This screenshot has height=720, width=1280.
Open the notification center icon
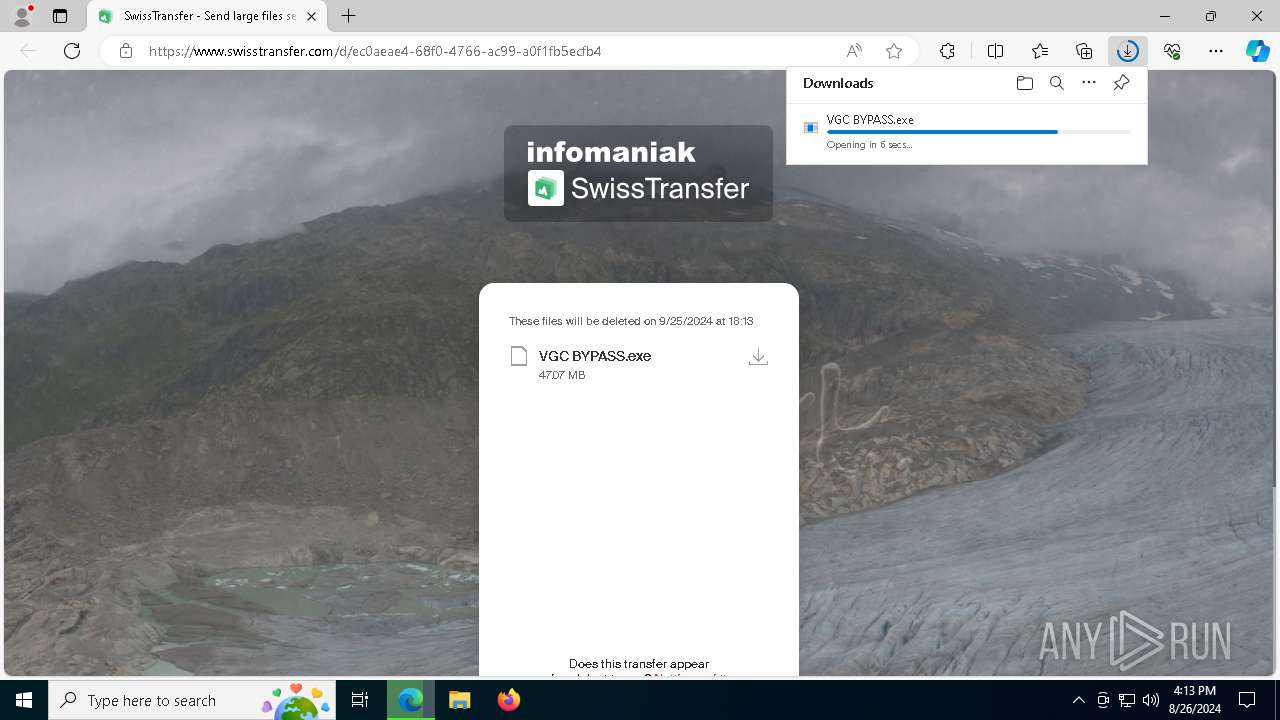[1247, 700]
